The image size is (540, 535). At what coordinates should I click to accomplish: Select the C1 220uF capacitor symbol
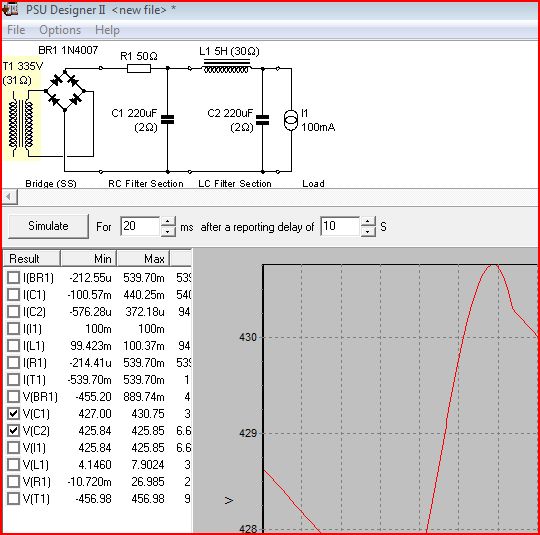click(x=168, y=120)
